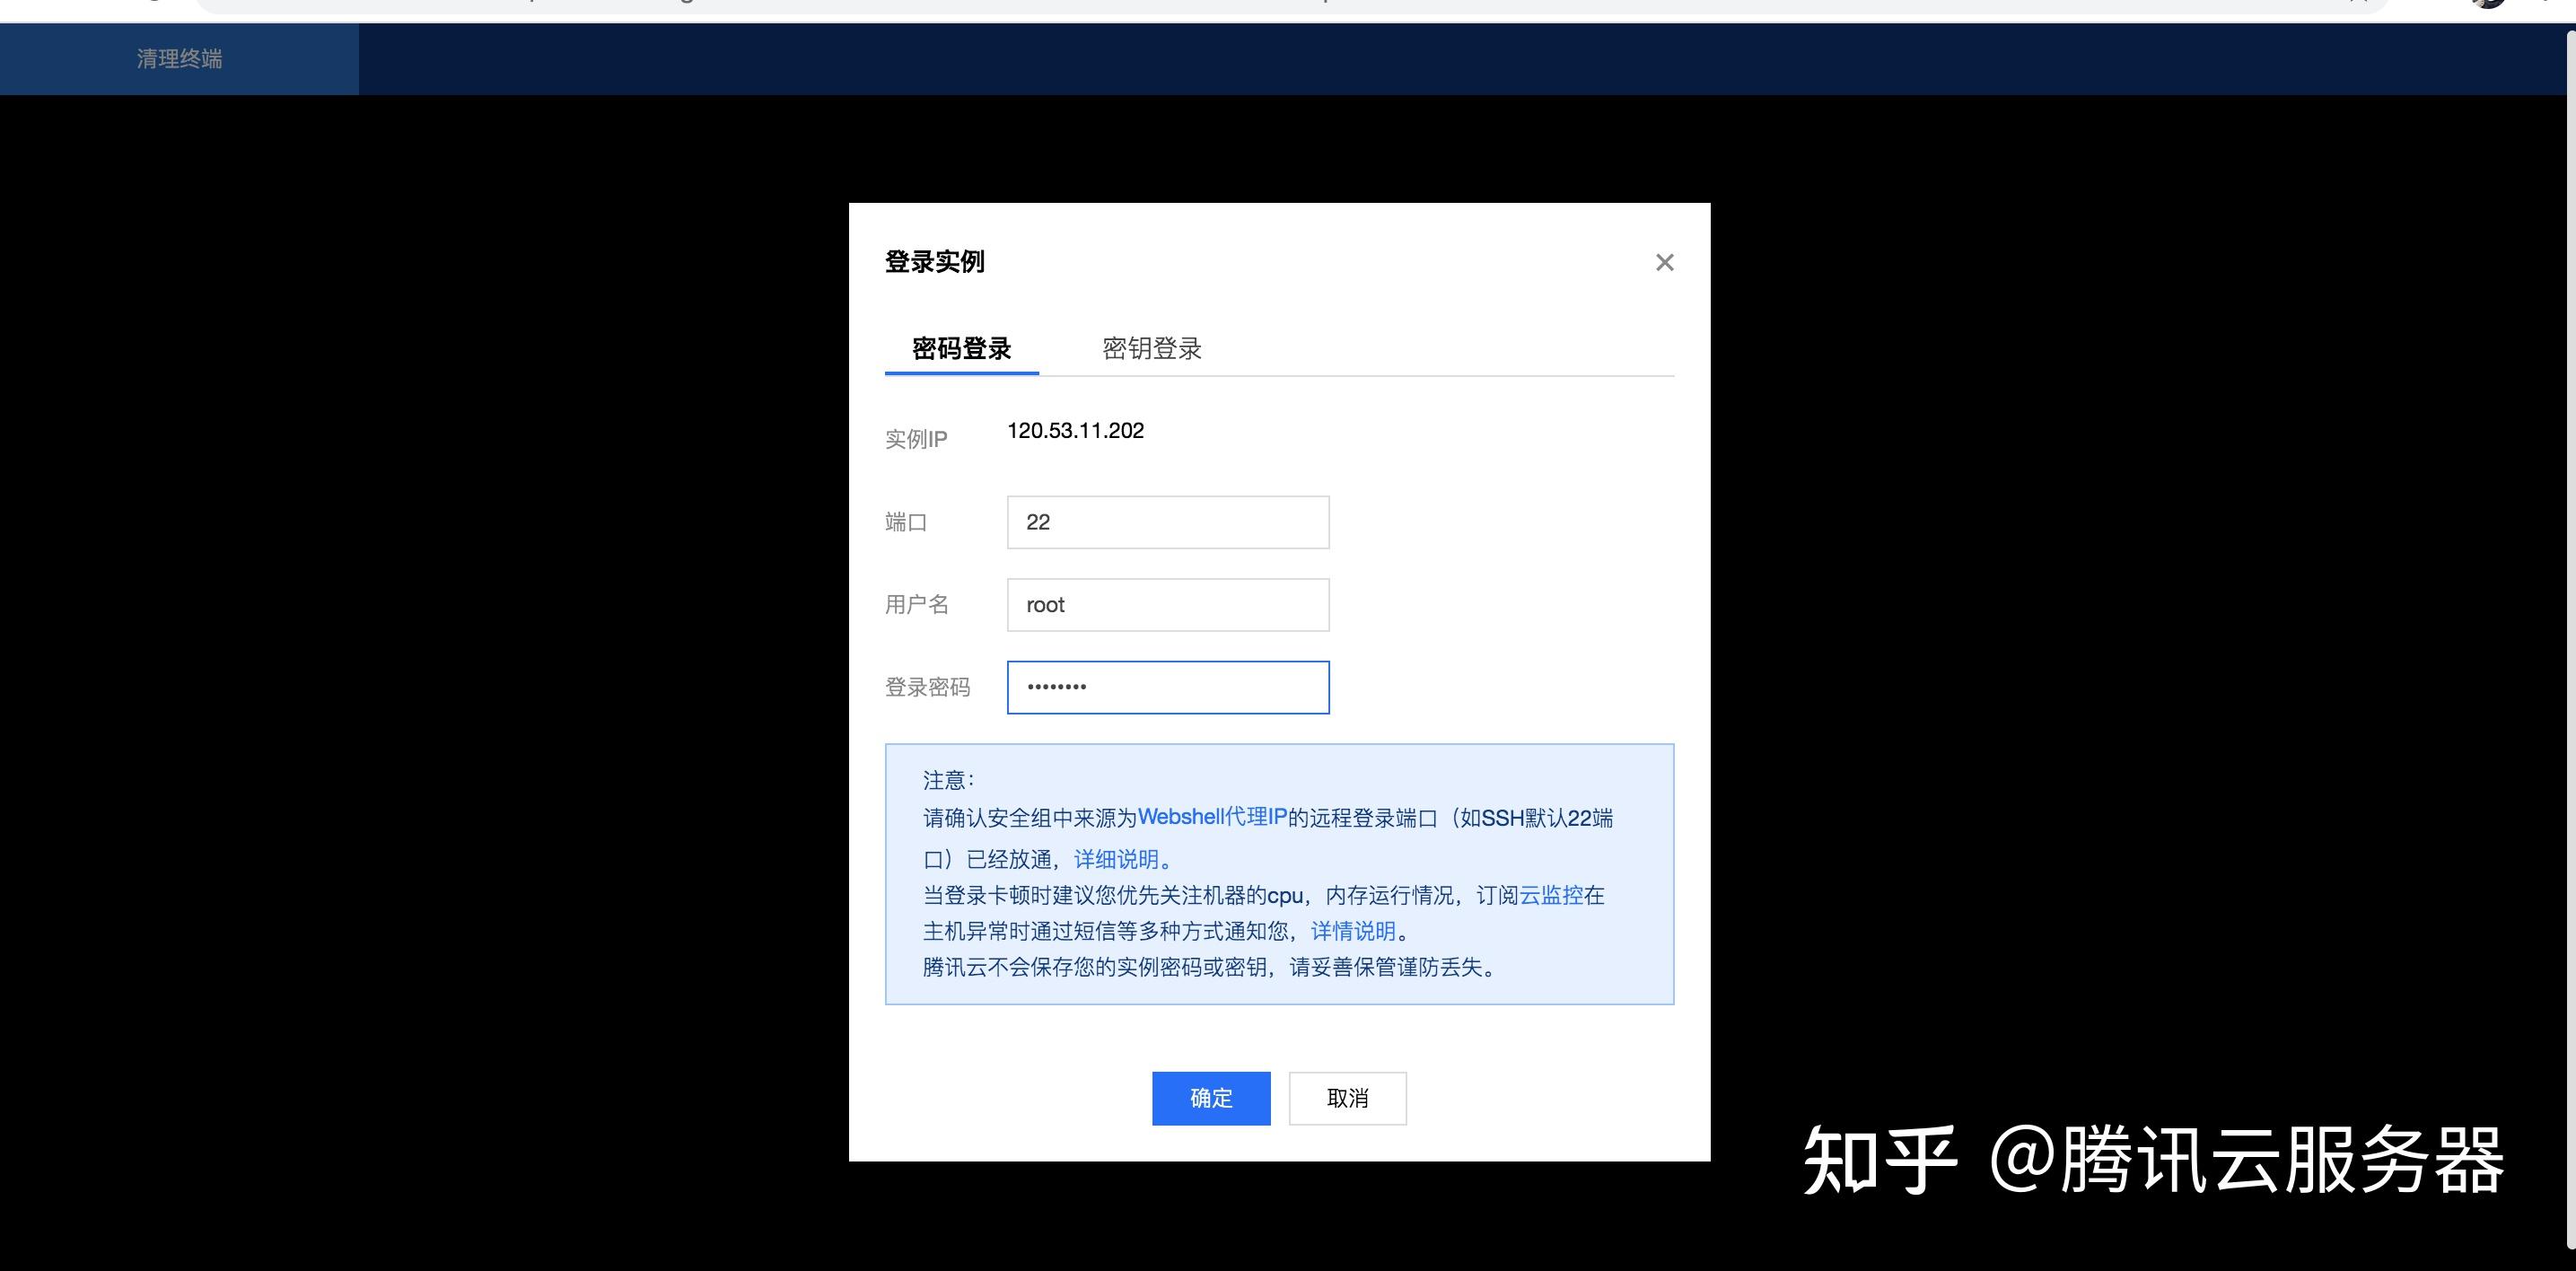Click the 登录密码 label

coord(927,687)
